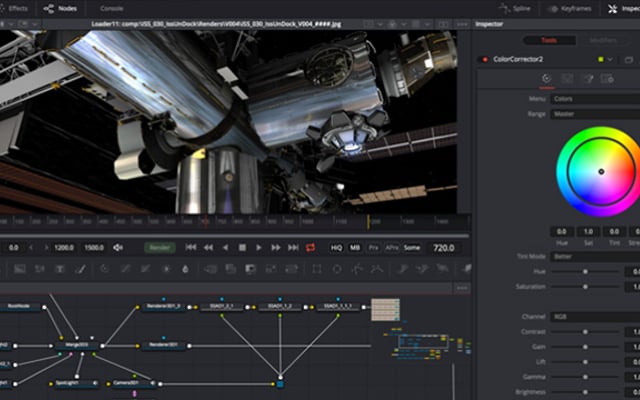This screenshot has width=640, height=400.
Task: Jump to the first frame
Action: click(x=191, y=247)
